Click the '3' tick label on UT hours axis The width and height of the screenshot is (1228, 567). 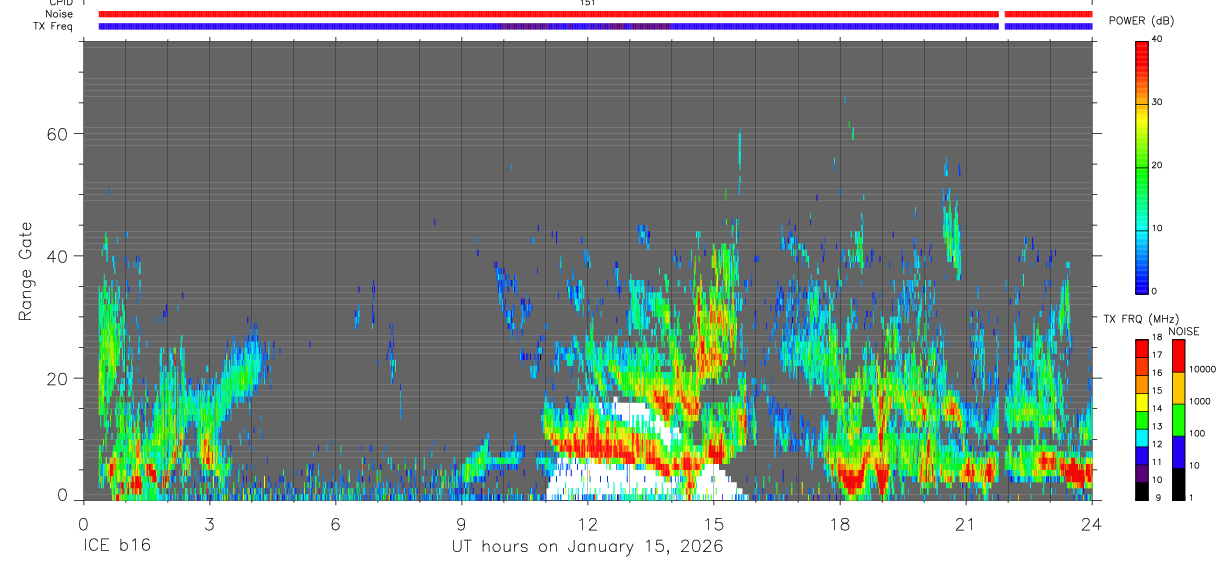(x=209, y=523)
